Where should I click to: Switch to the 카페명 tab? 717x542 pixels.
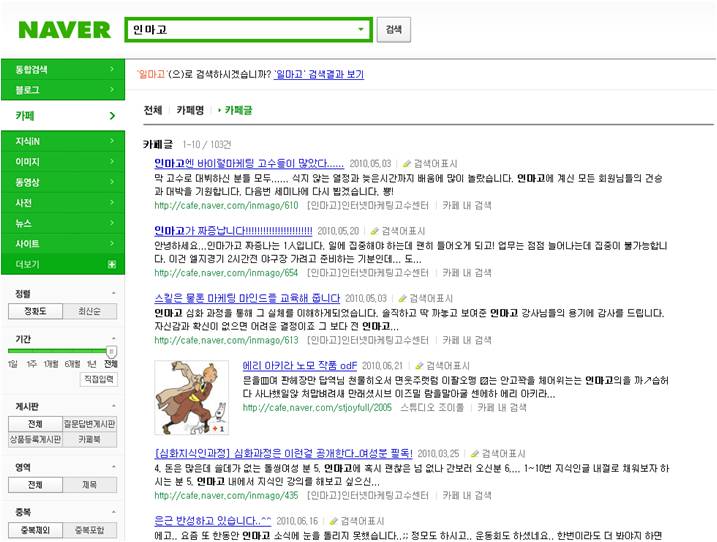click(x=190, y=110)
